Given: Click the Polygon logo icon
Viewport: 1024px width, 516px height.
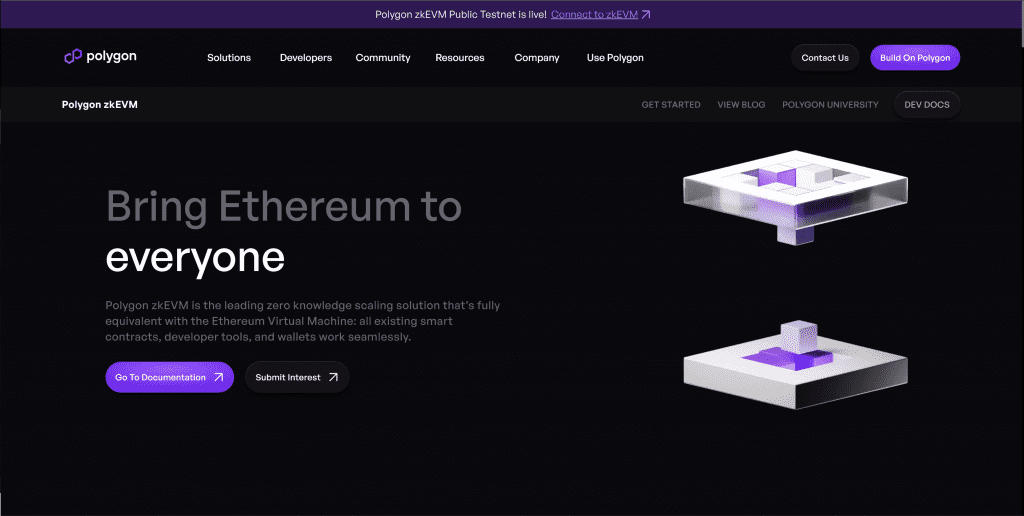Looking at the screenshot, I should (72, 57).
